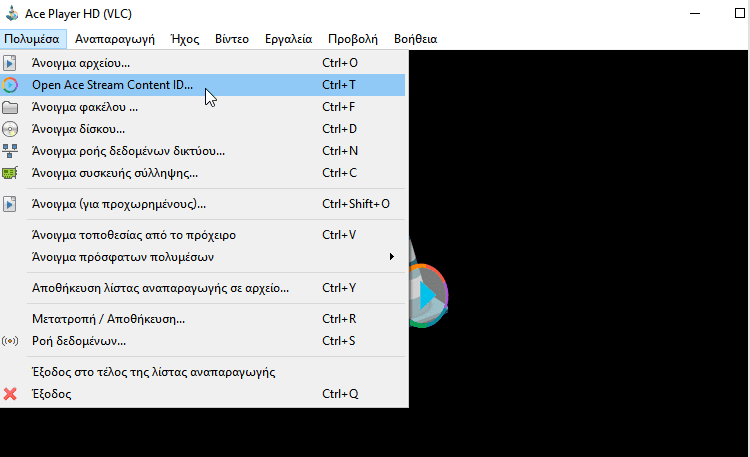Screen dimensions: 750x457
Task: Click the Ace Stream colorful ring icon
Action: click(10, 85)
